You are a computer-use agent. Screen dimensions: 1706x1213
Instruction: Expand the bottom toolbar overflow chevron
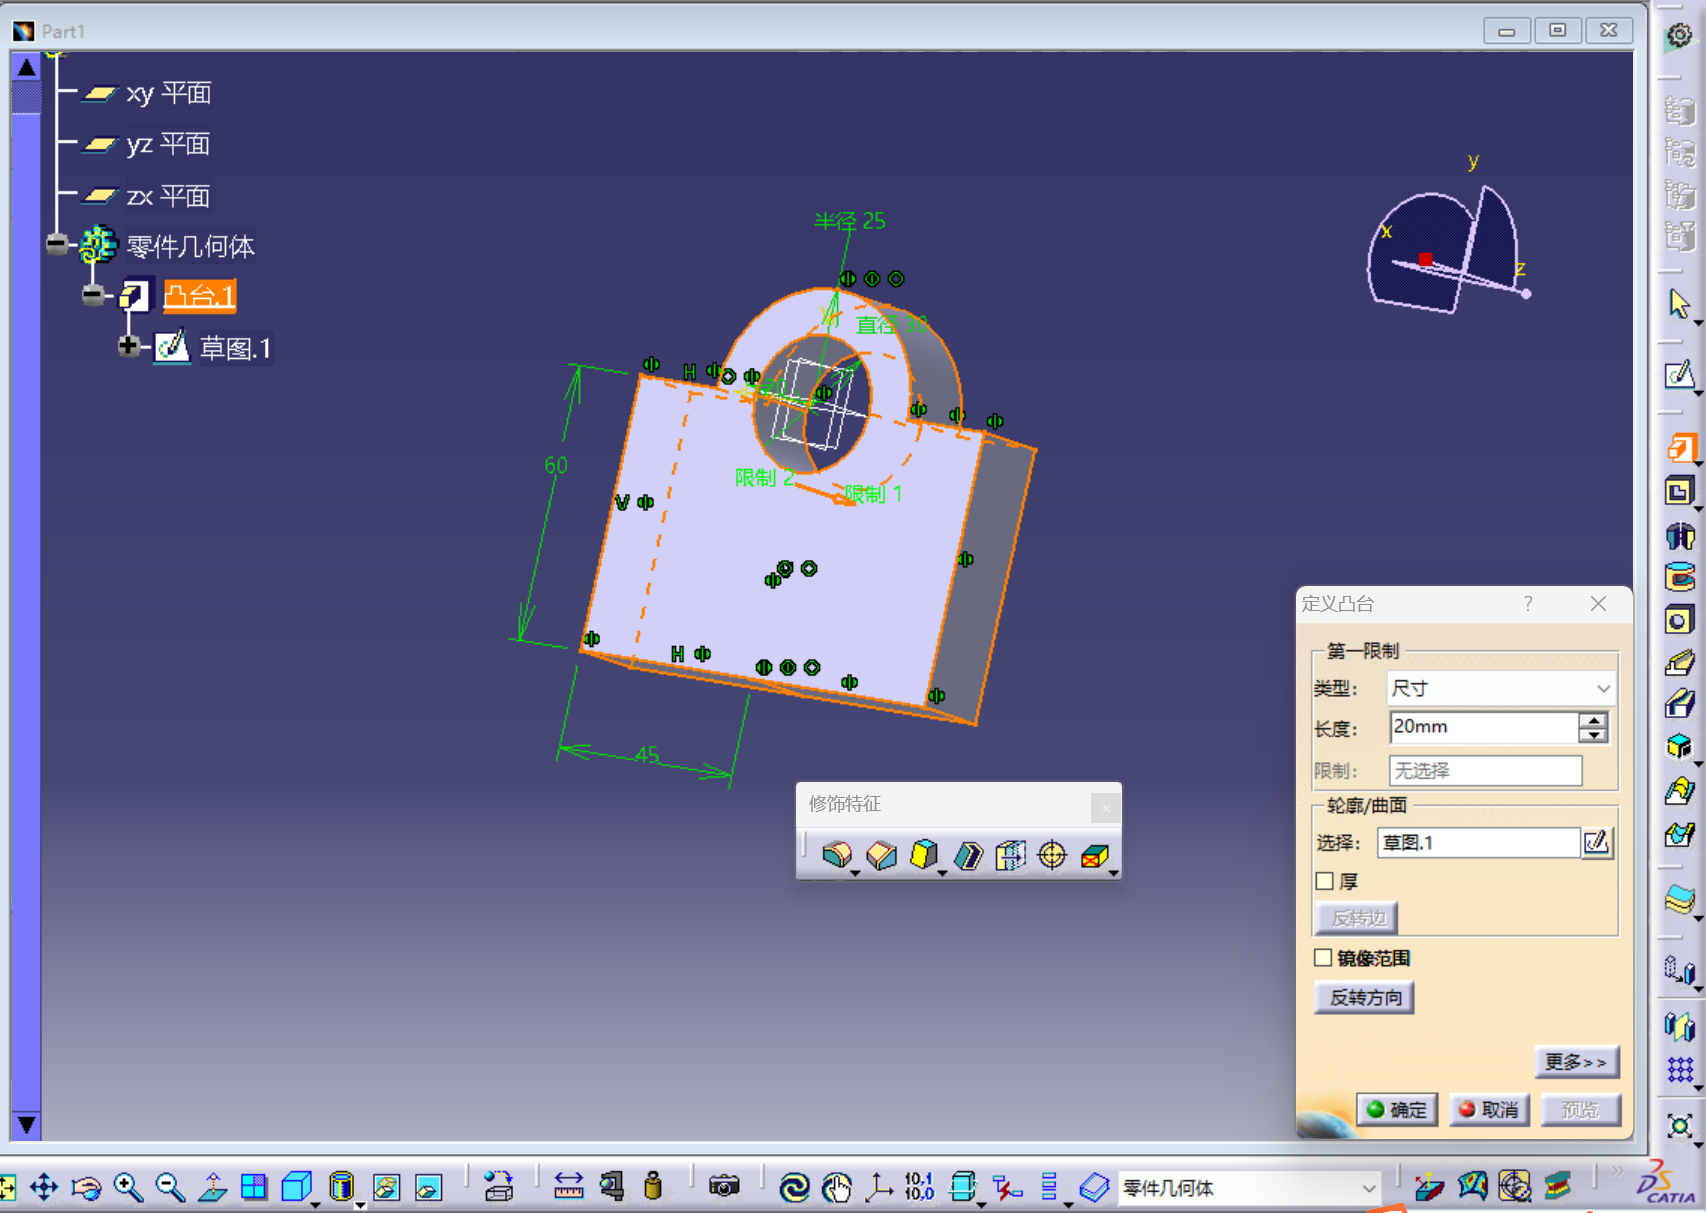tap(1617, 1171)
